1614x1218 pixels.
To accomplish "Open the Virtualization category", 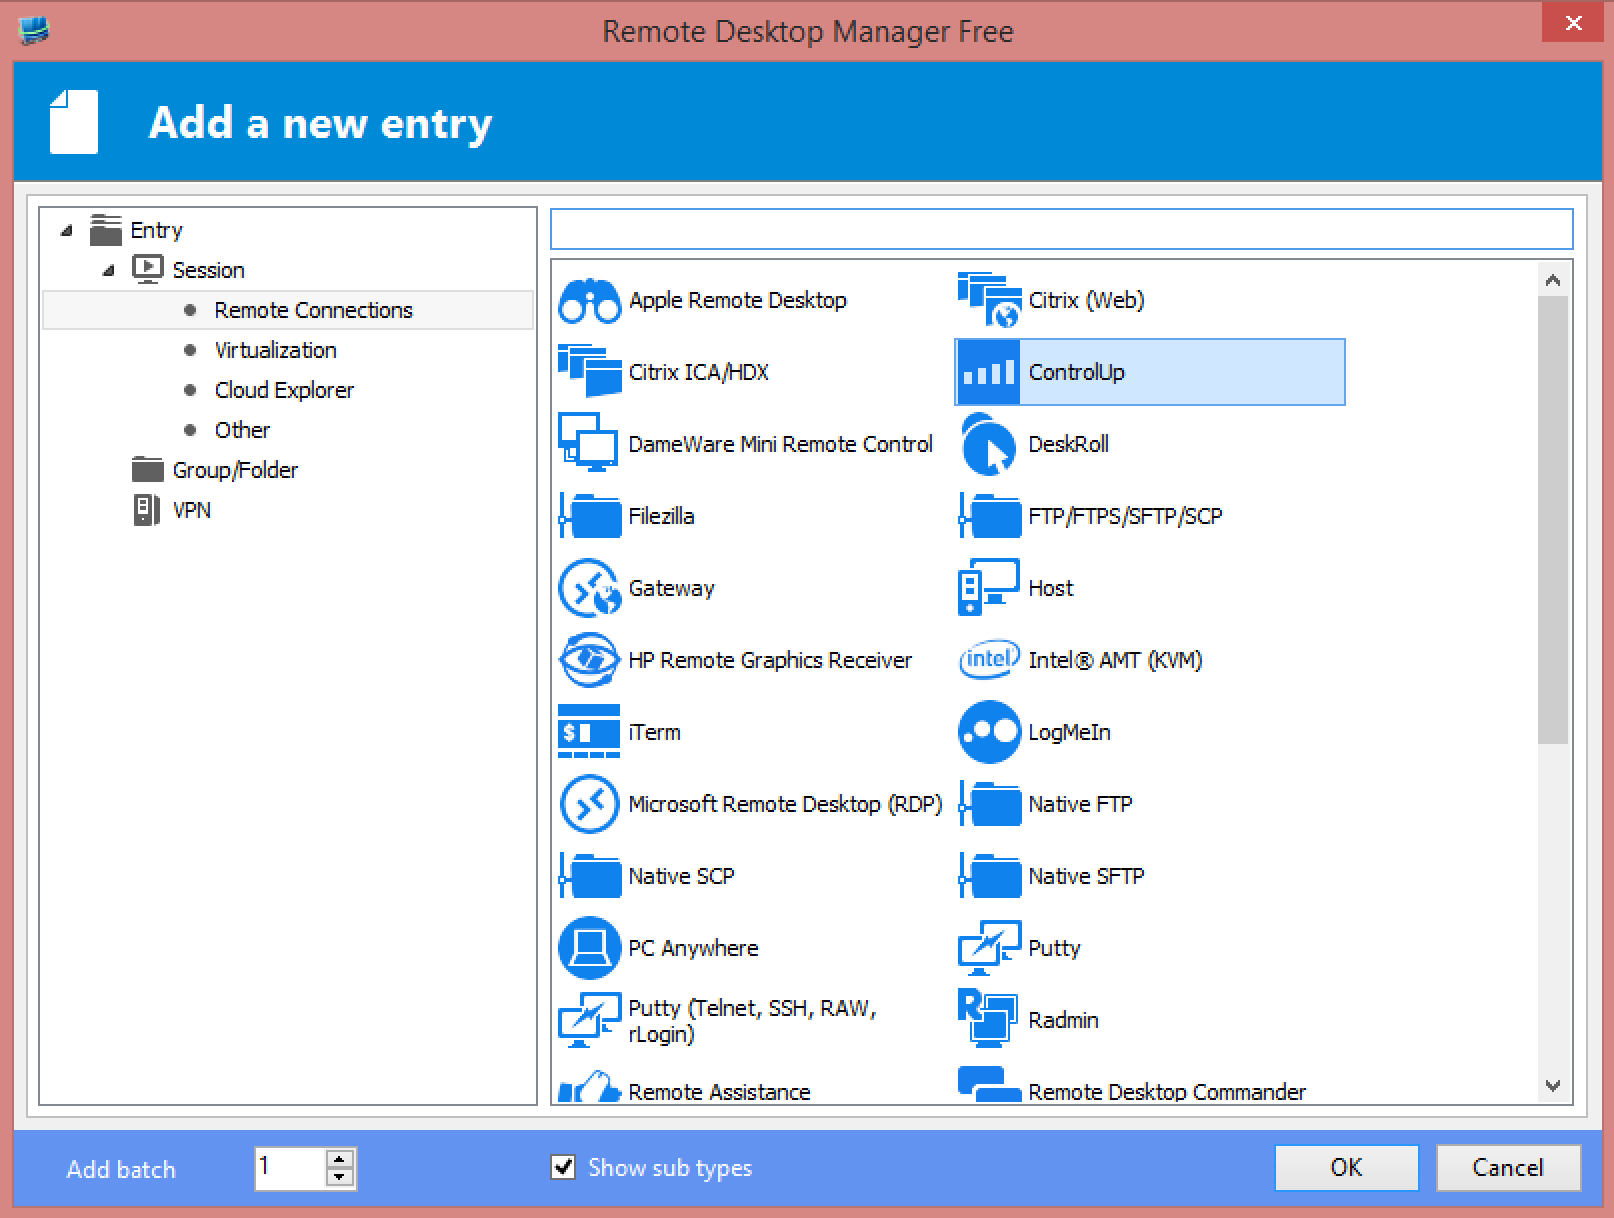I will 275,350.
